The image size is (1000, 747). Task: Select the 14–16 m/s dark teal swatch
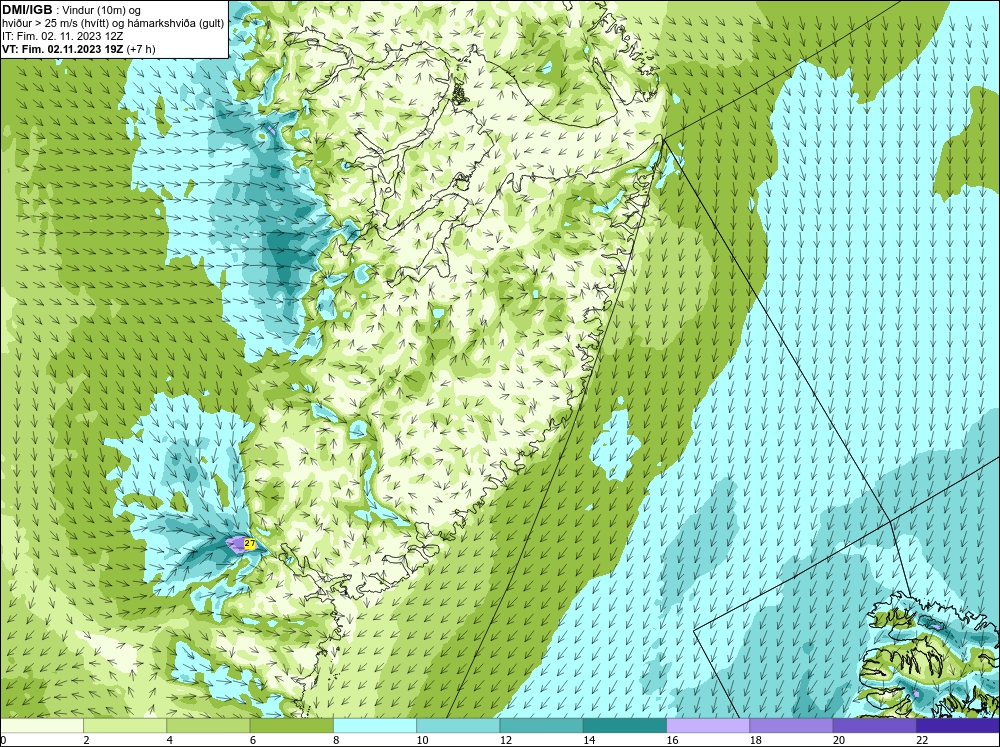point(624,726)
